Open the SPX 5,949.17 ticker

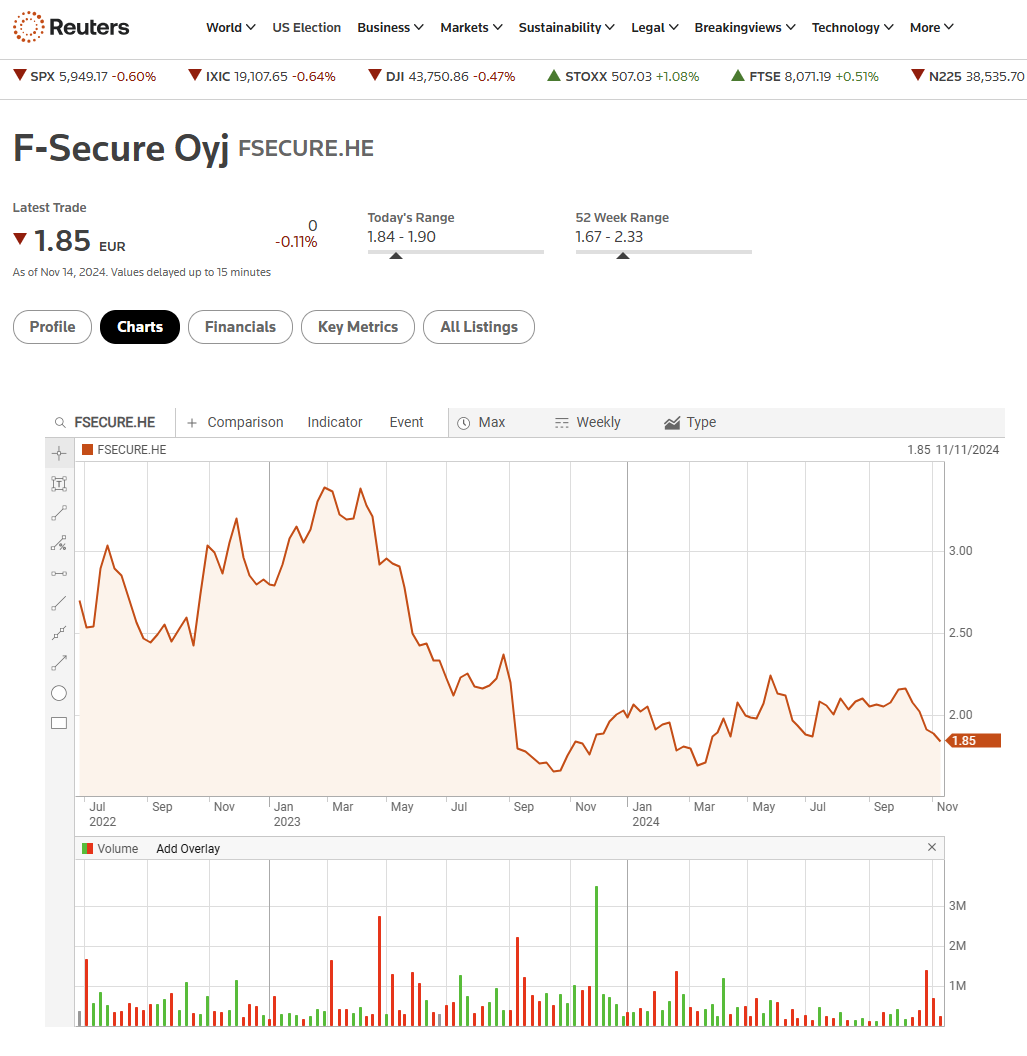click(85, 76)
